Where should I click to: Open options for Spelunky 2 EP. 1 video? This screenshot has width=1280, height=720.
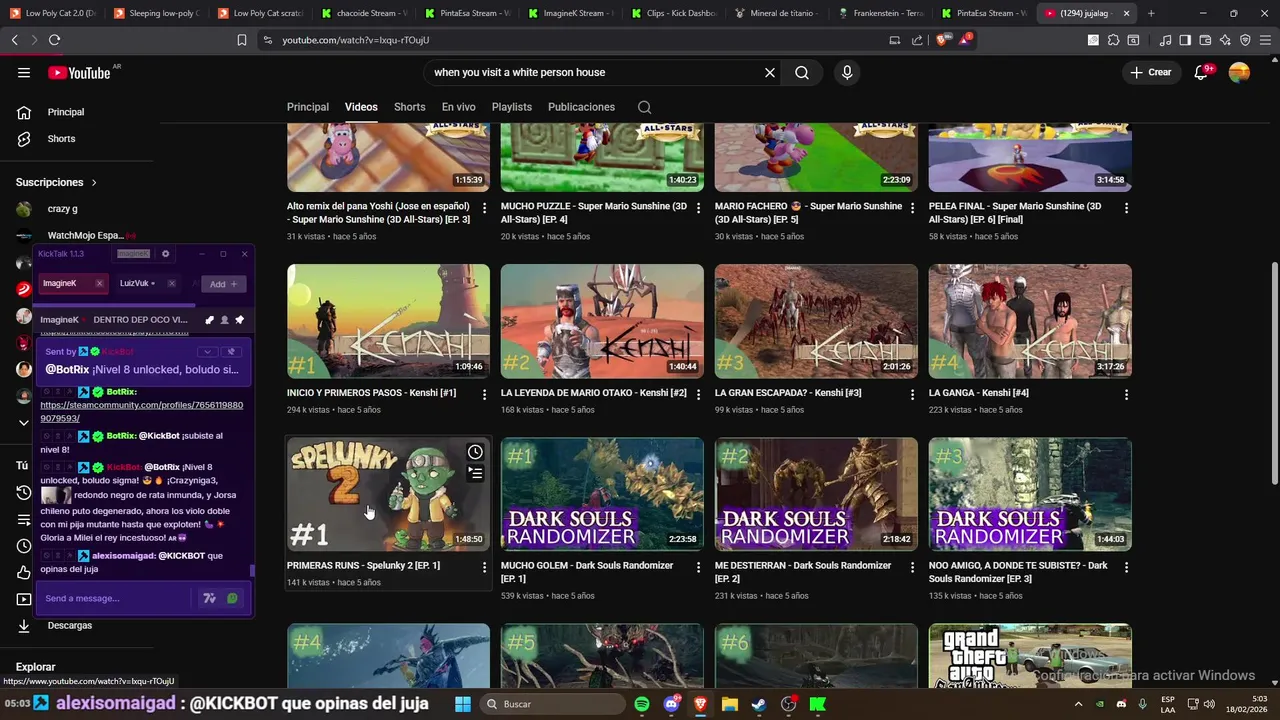coord(485,567)
